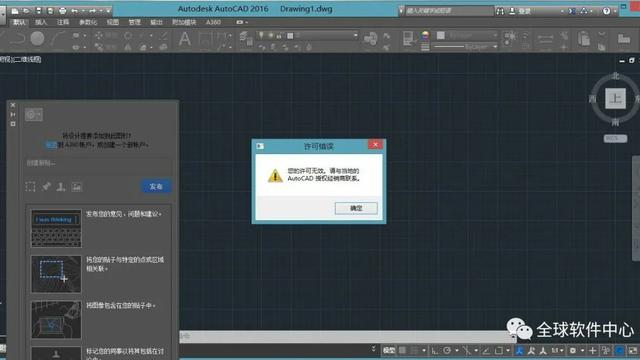Open the 视图 ribbon tab
This screenshot has height=360, width=640.
coord(113,22)
